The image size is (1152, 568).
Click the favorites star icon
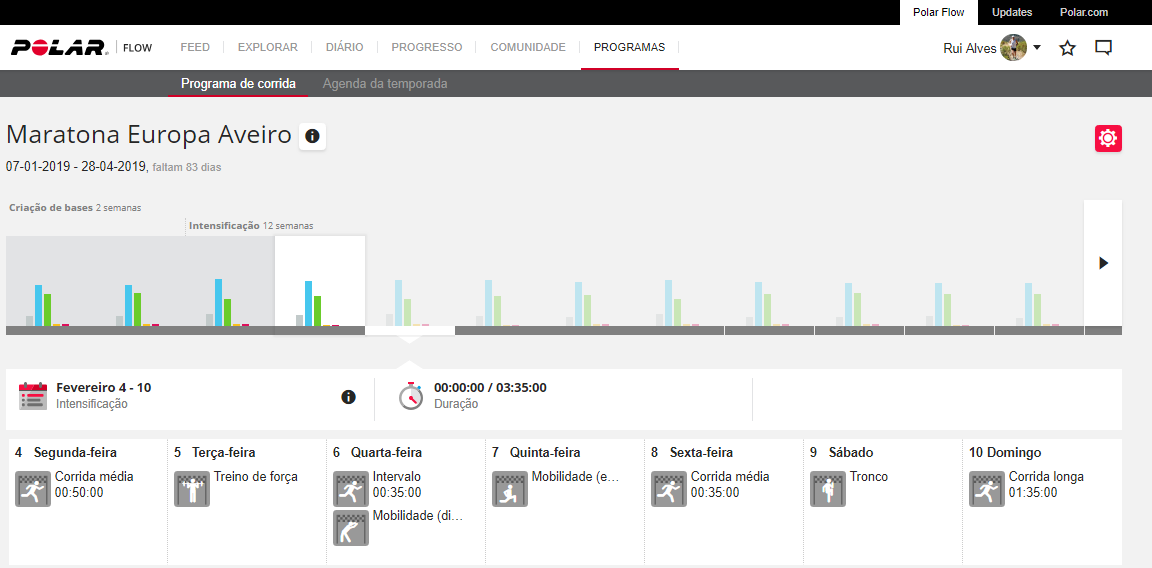pos(1067,48)
